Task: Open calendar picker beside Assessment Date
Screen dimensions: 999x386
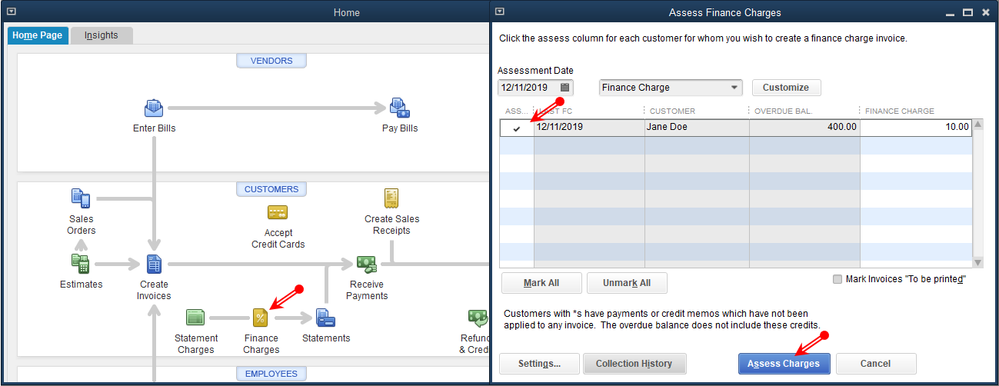Action: pos(565,87)
